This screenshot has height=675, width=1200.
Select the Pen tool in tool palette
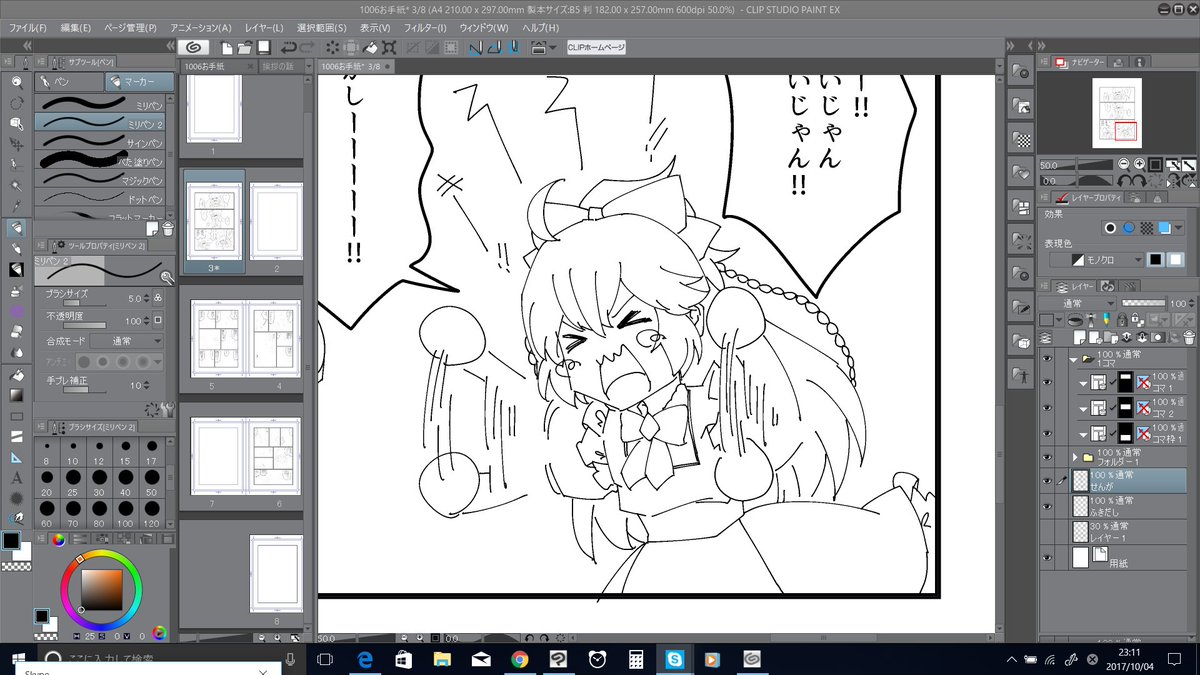coord(16,228)
